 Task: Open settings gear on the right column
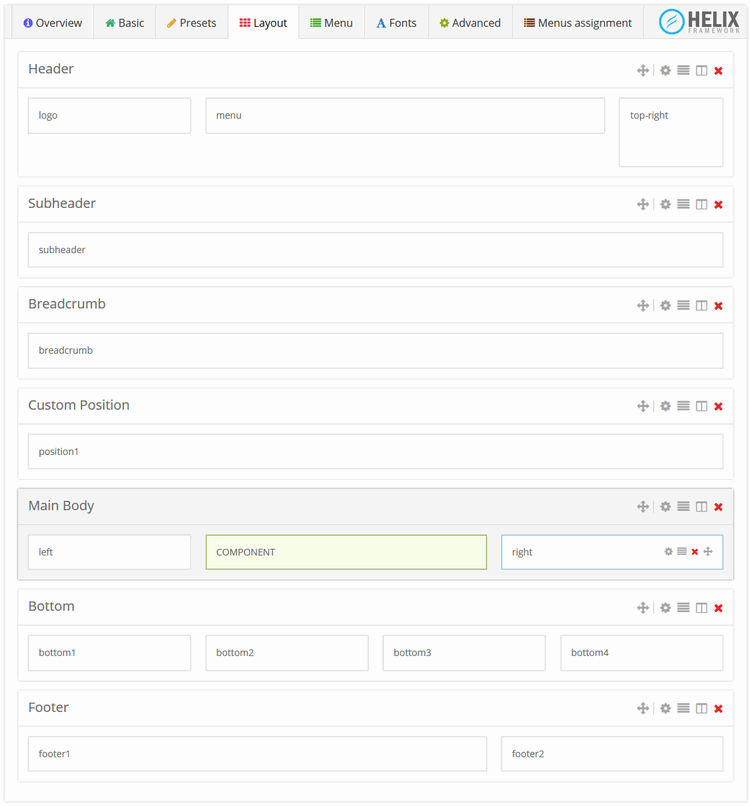pos(668,552)
